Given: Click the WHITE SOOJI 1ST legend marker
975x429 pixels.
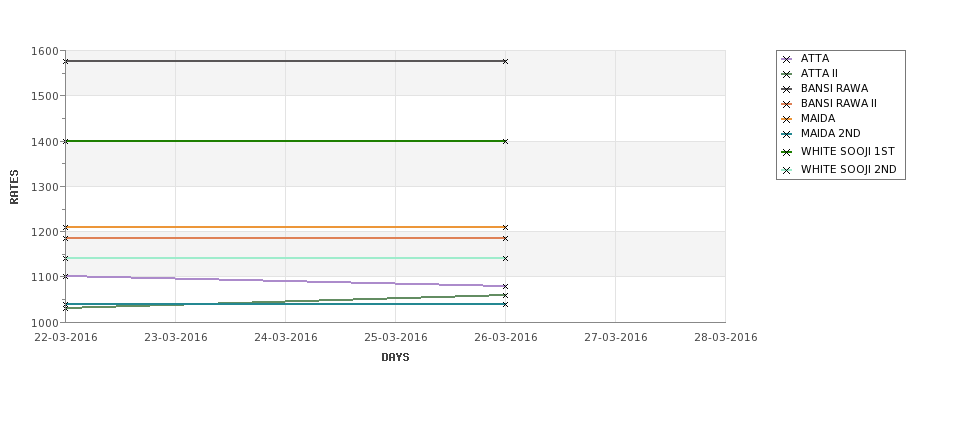Looking at the screenshot, I should [787, 152].
